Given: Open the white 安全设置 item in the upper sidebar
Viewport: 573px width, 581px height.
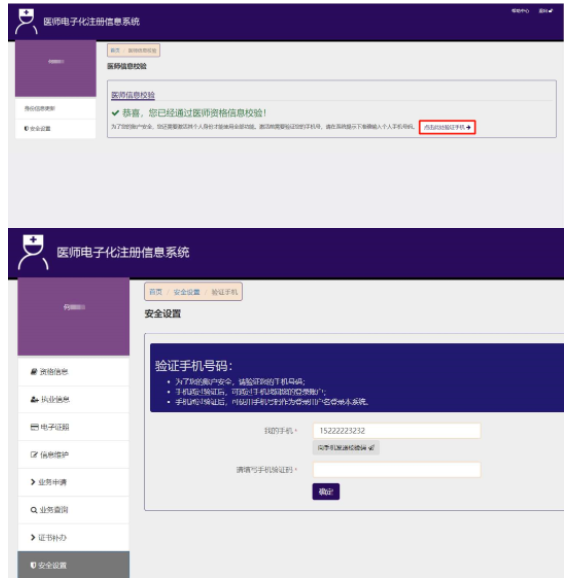Looking at the screenshot, I should [55, 129].
